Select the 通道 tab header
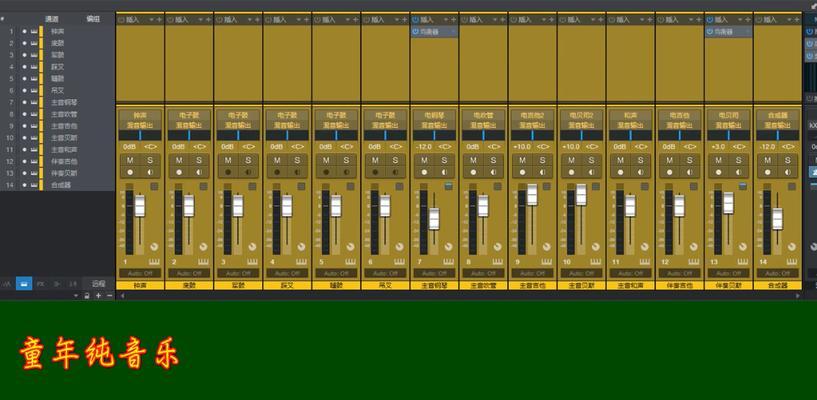The height and width of the screenshot is (400, 817). click(52, 19)
